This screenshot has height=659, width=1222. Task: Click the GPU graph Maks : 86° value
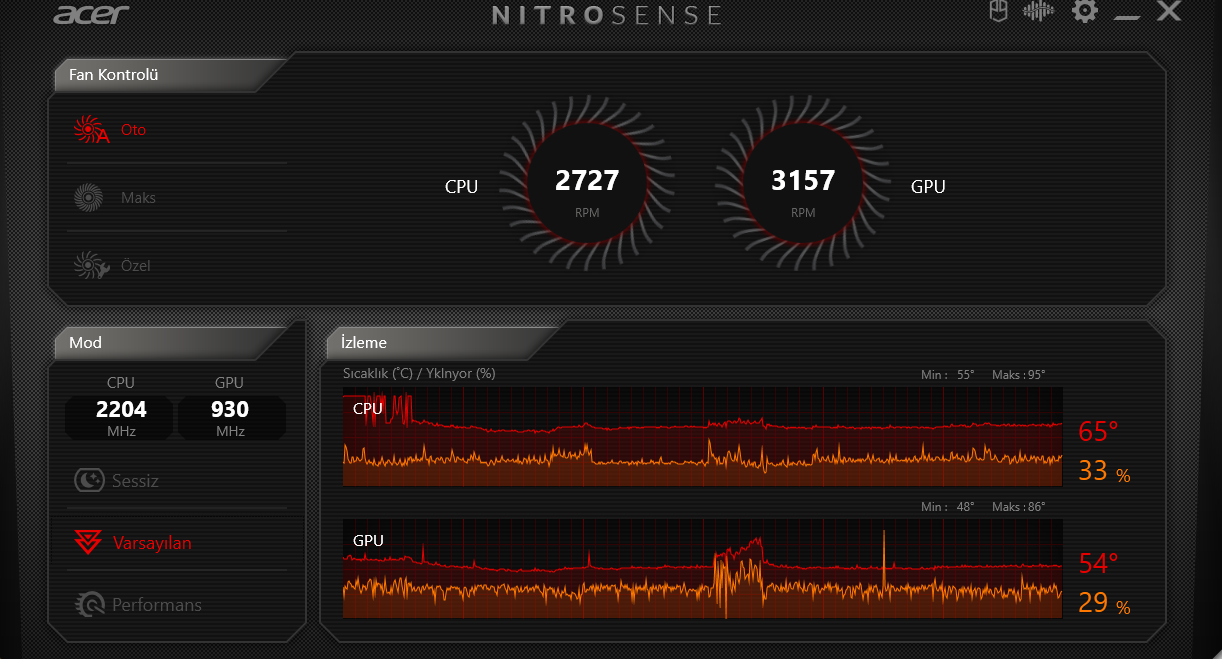[x=1018, y=507]
